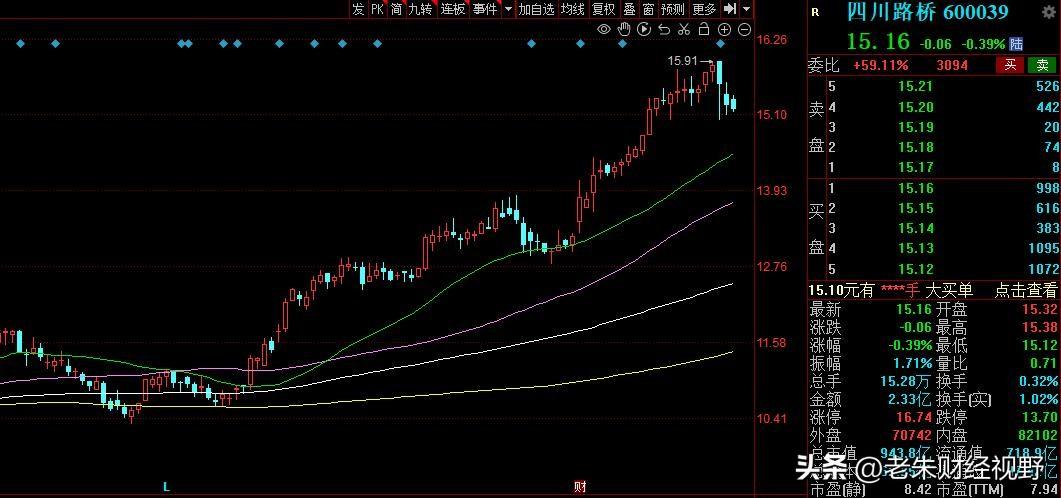Click the 财 marker on time axis
Image resolution: width=1061 pixels, height=498 pixels.
pos(579,486)
